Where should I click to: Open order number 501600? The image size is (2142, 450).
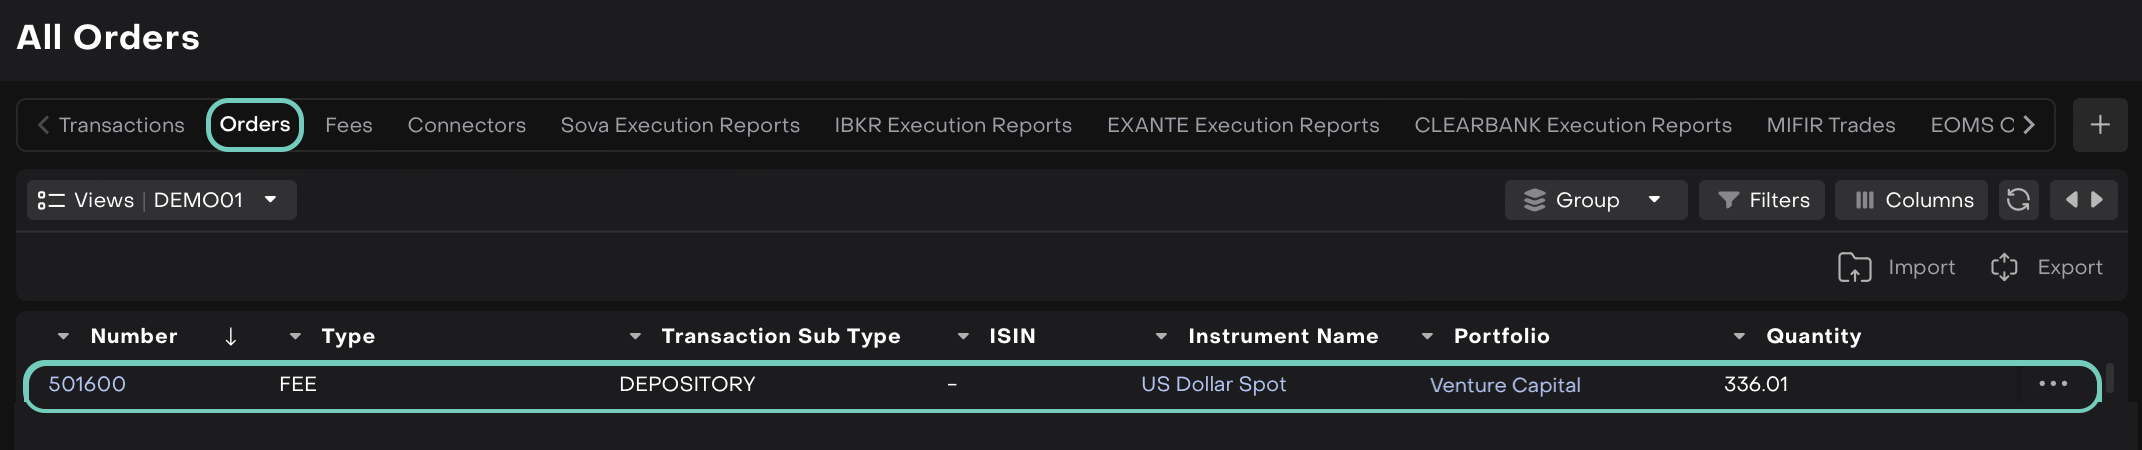pos(87,384)
